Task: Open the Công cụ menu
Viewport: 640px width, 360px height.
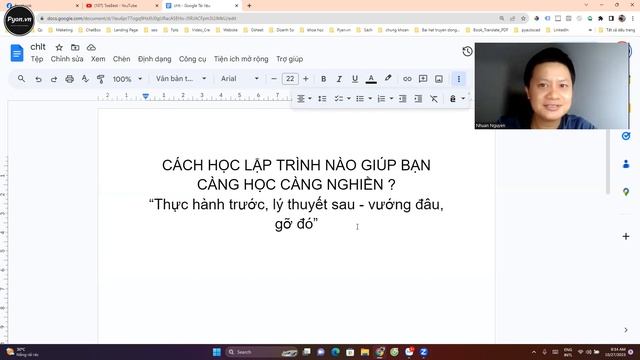Action: click(192, 59)
